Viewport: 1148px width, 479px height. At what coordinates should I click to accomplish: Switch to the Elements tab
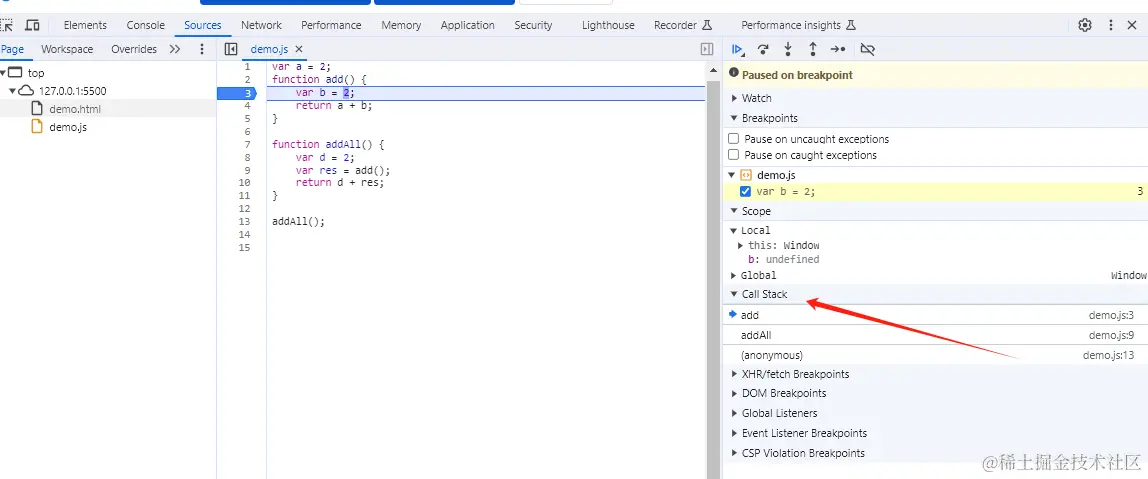click(x=85, y=25)
